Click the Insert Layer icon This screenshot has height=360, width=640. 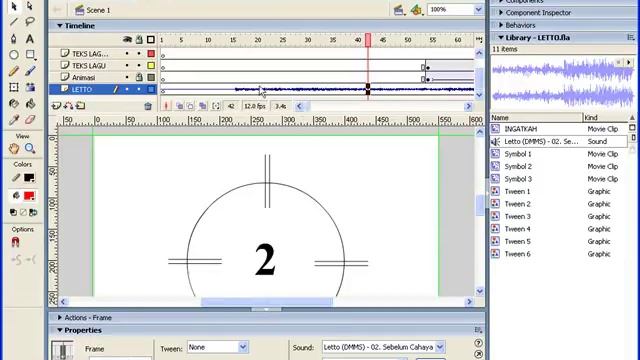pos(56,106)
